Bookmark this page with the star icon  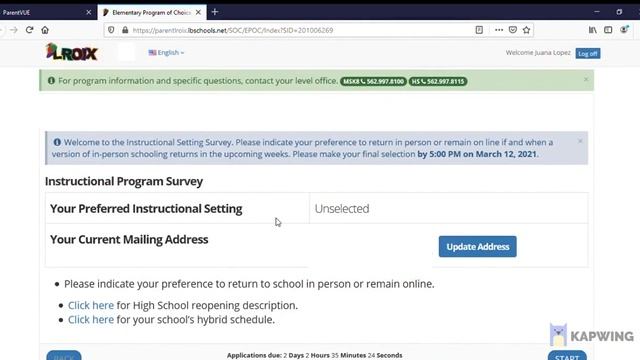[x=527, y=30]
